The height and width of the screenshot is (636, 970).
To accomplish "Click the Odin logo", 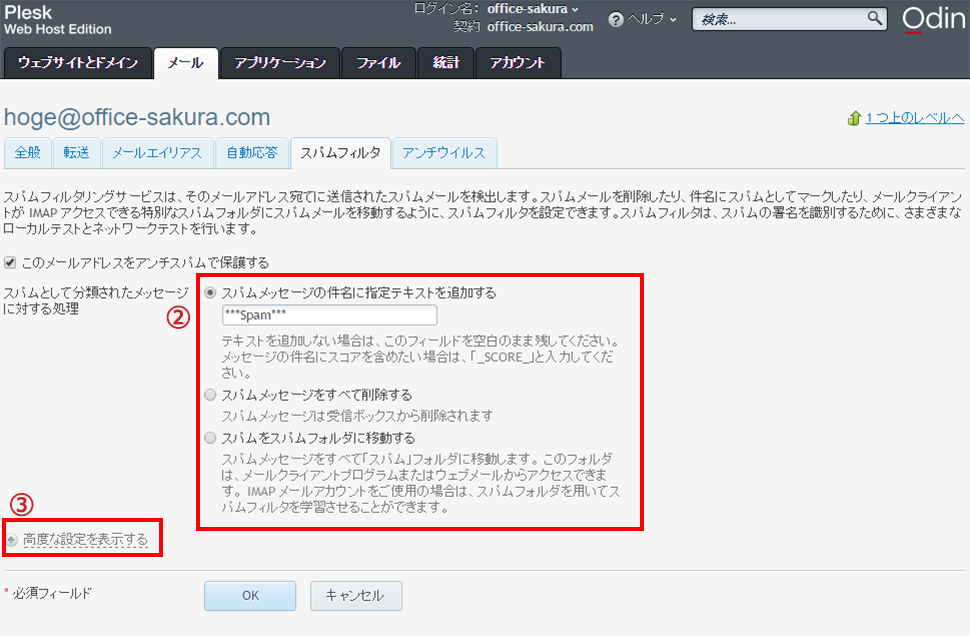I will [x=933, y=19].
